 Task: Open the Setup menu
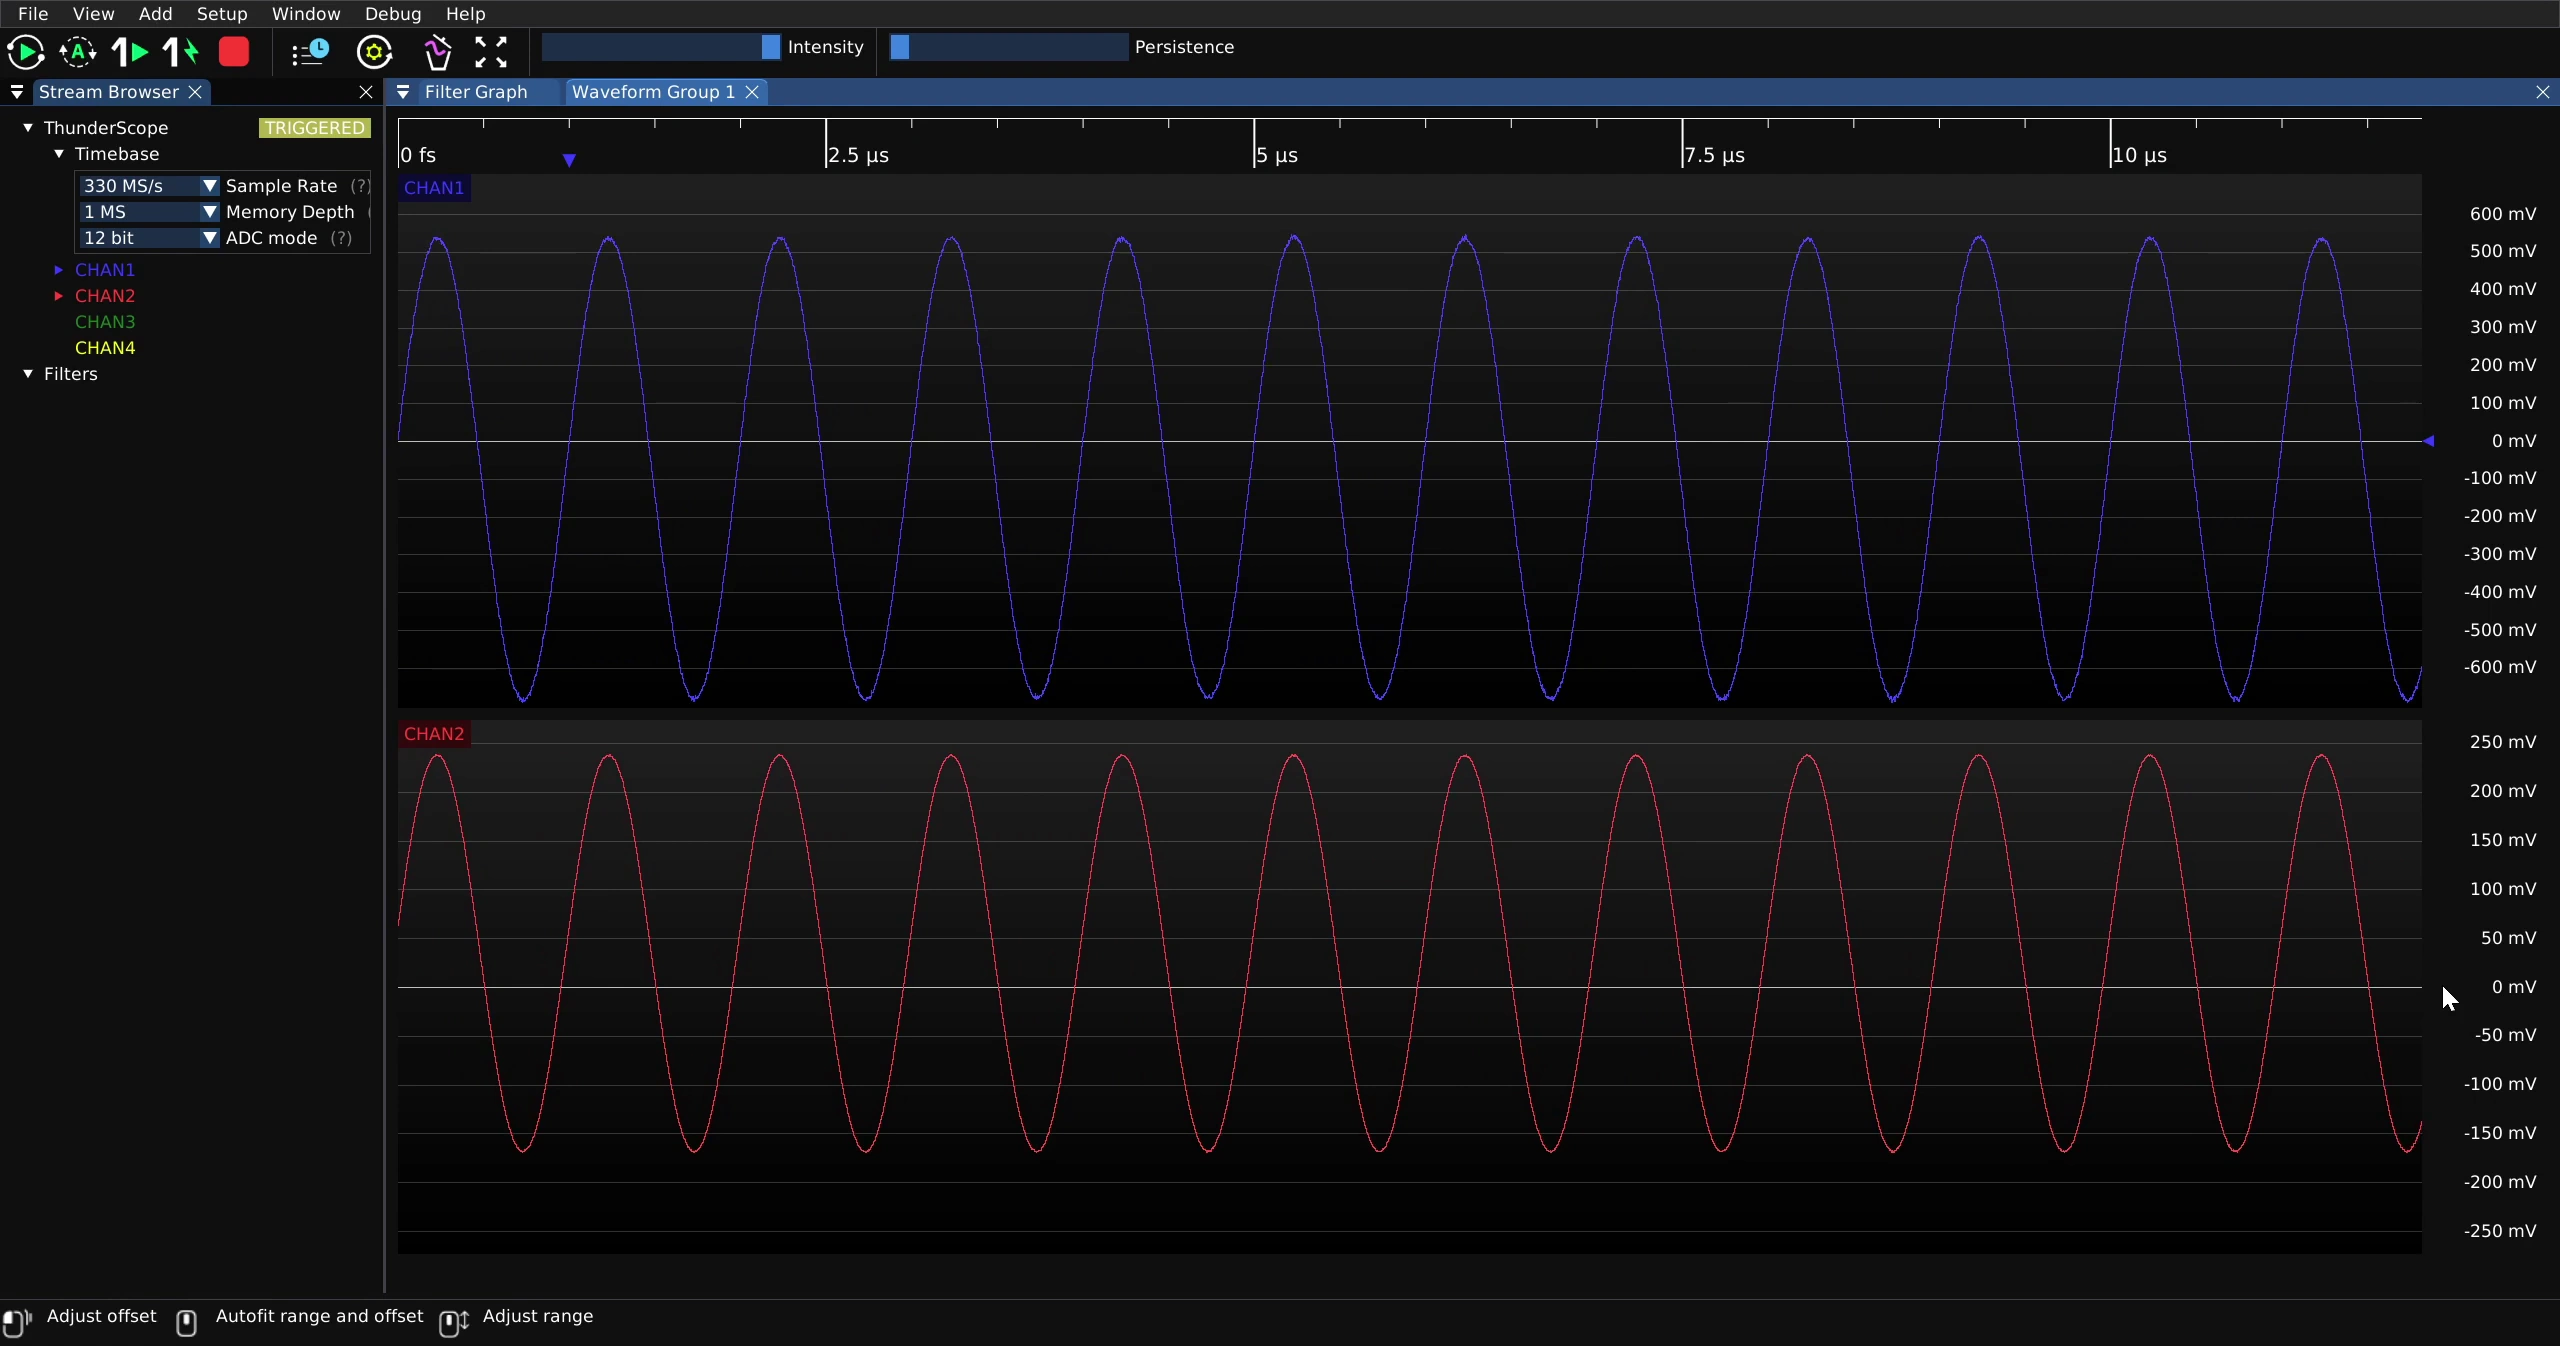(x=222, y=14)
